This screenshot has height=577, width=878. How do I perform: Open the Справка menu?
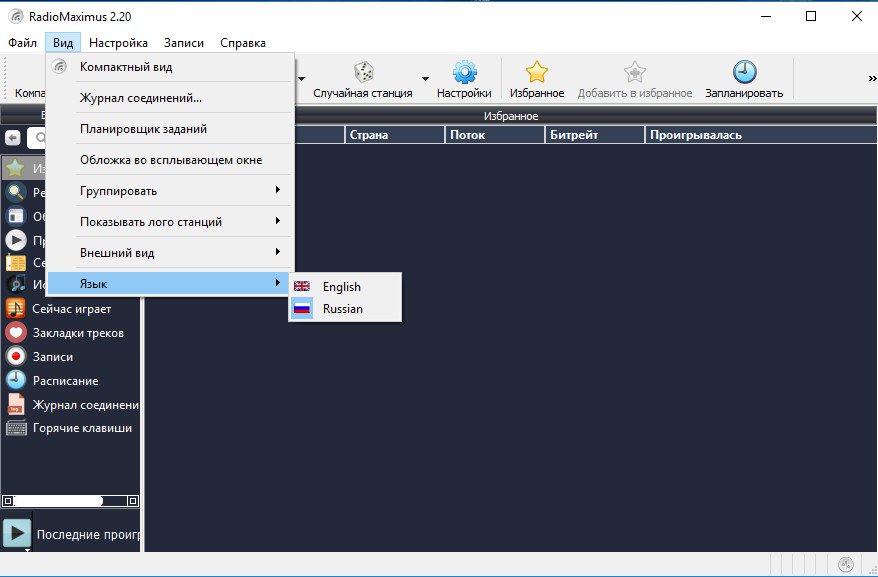243,43
